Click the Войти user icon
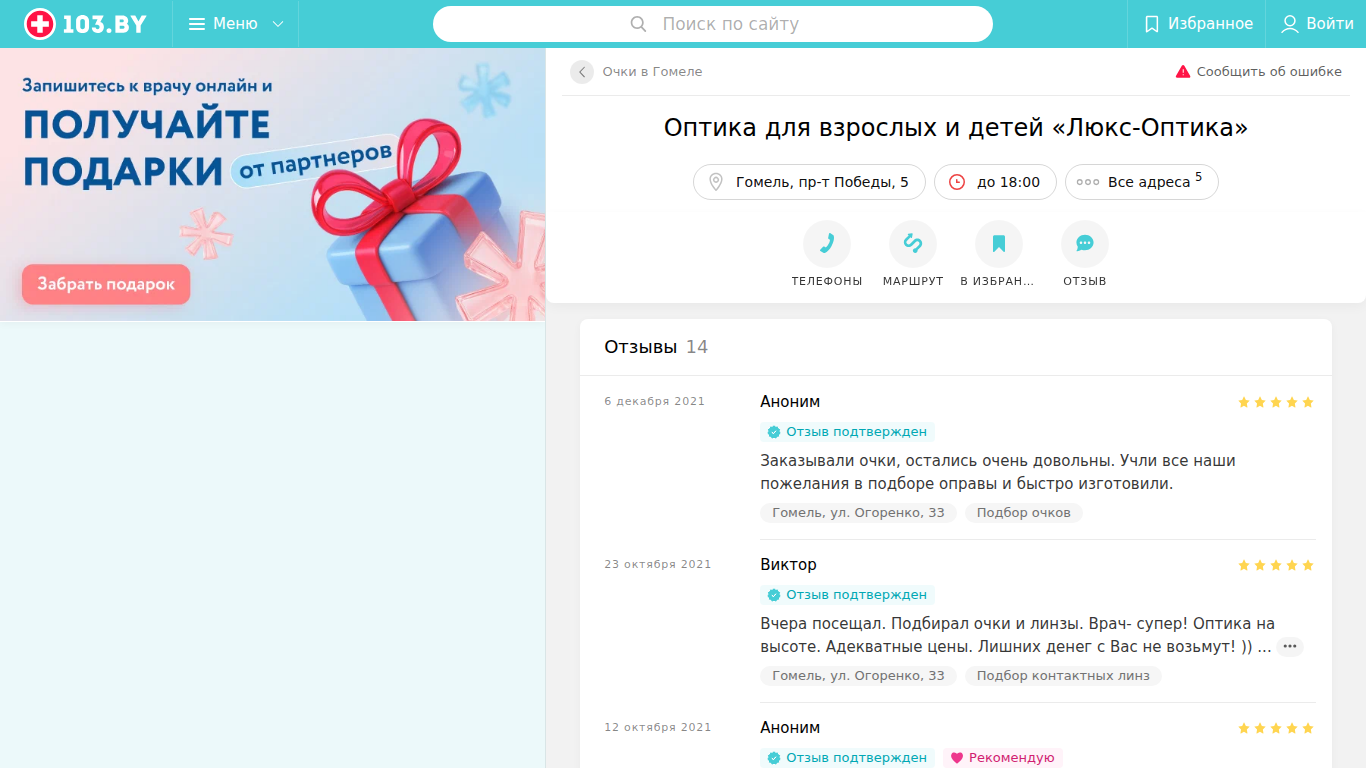1366x768 pixels. [1290, 24]
